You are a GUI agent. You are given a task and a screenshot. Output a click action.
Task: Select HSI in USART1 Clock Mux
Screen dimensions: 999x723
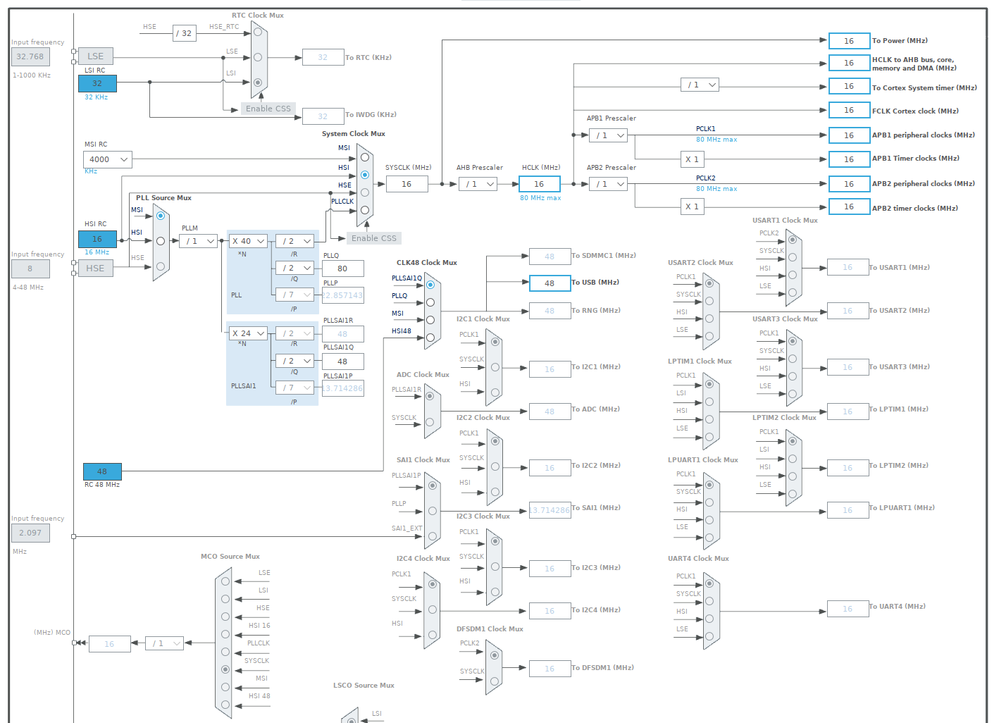[792, 275]
